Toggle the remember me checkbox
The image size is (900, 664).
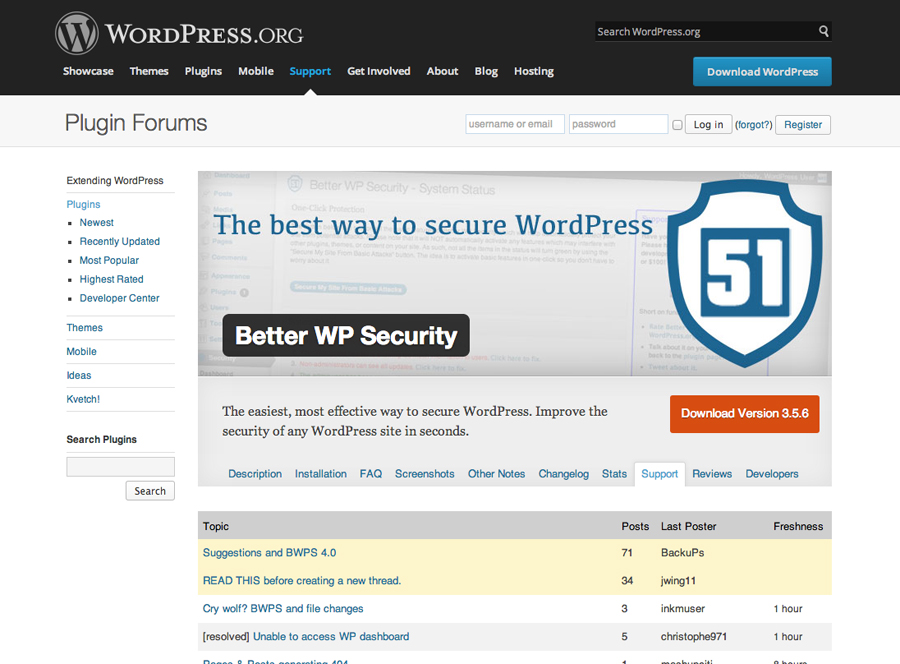(x=677, y=125)
